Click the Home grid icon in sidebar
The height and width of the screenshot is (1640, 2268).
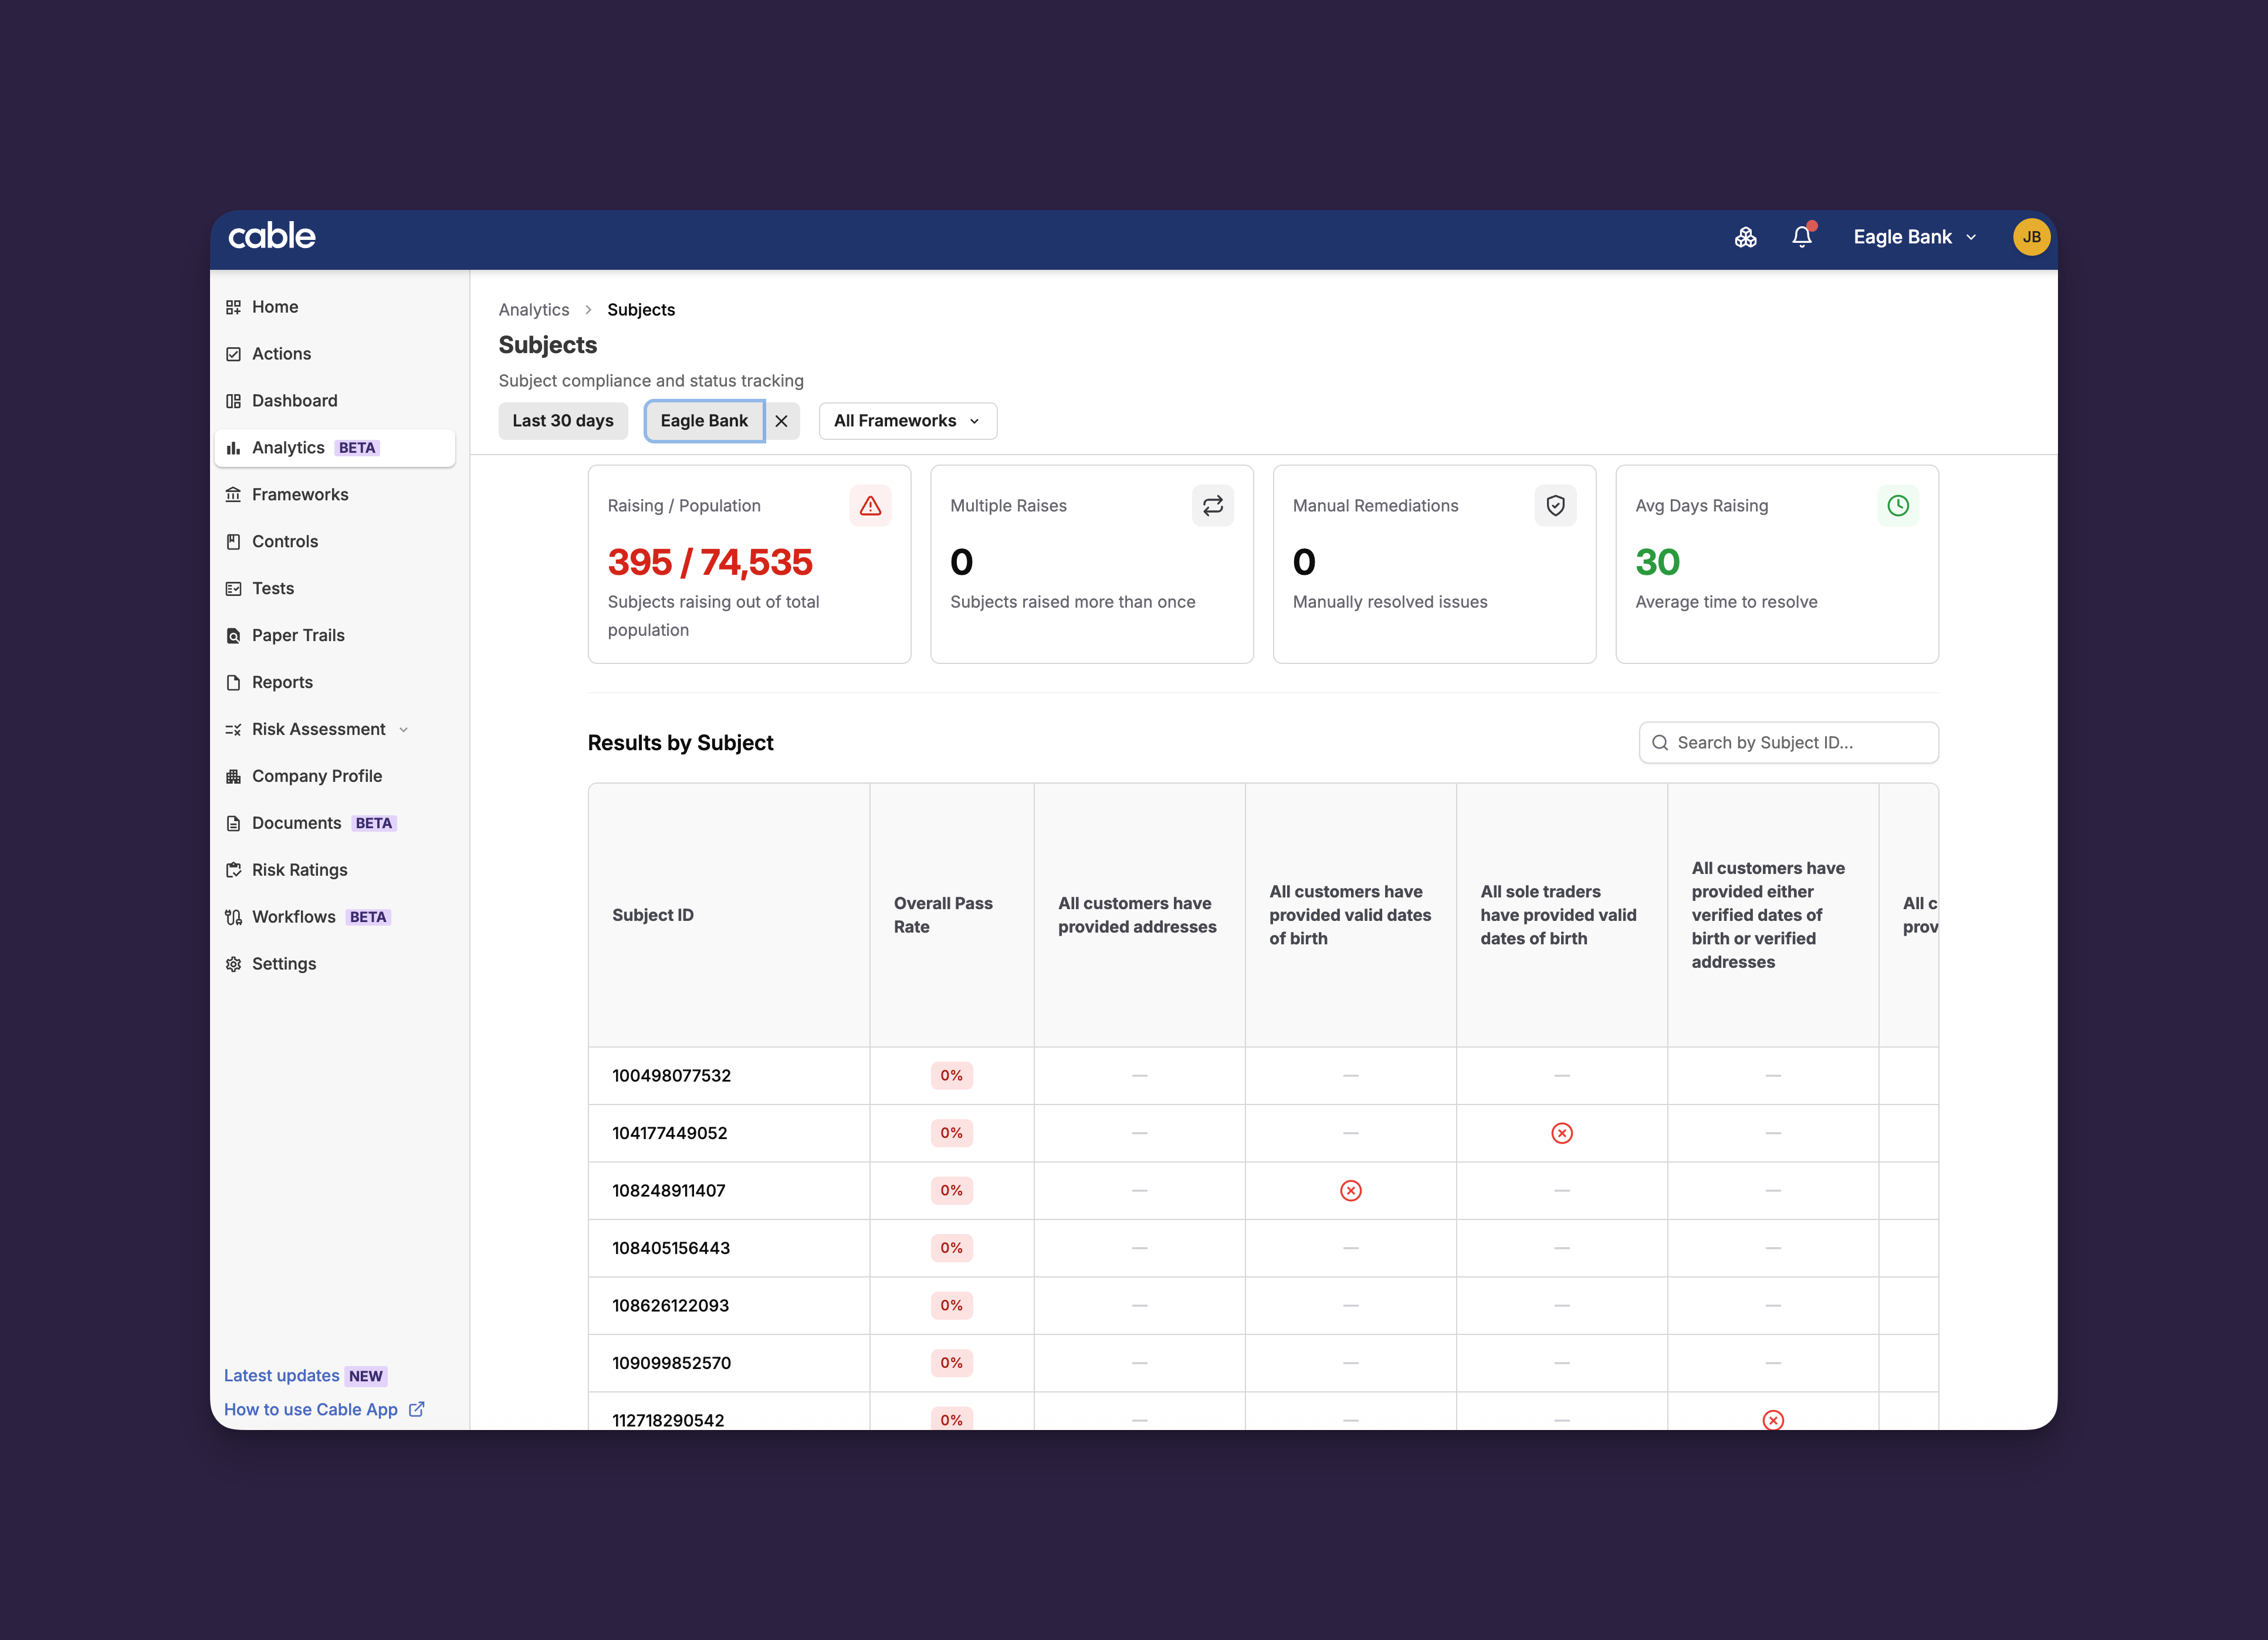(x=233, y=307)
